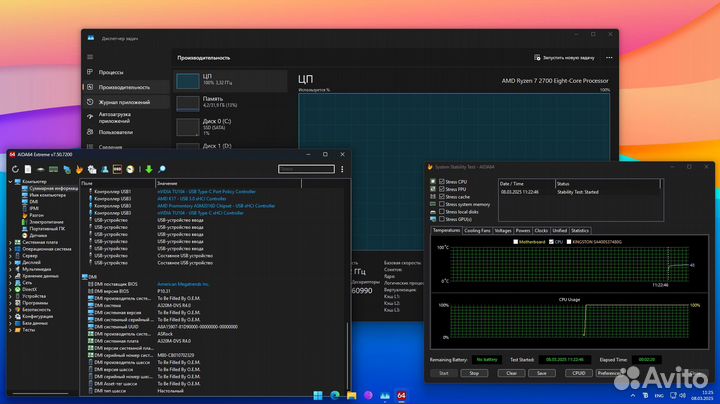Screen dimensions: 720x404
Task: Click the person-shaped icon in AIDA64 toolbar
Action: pyautogui.click(x=105, y=169)
